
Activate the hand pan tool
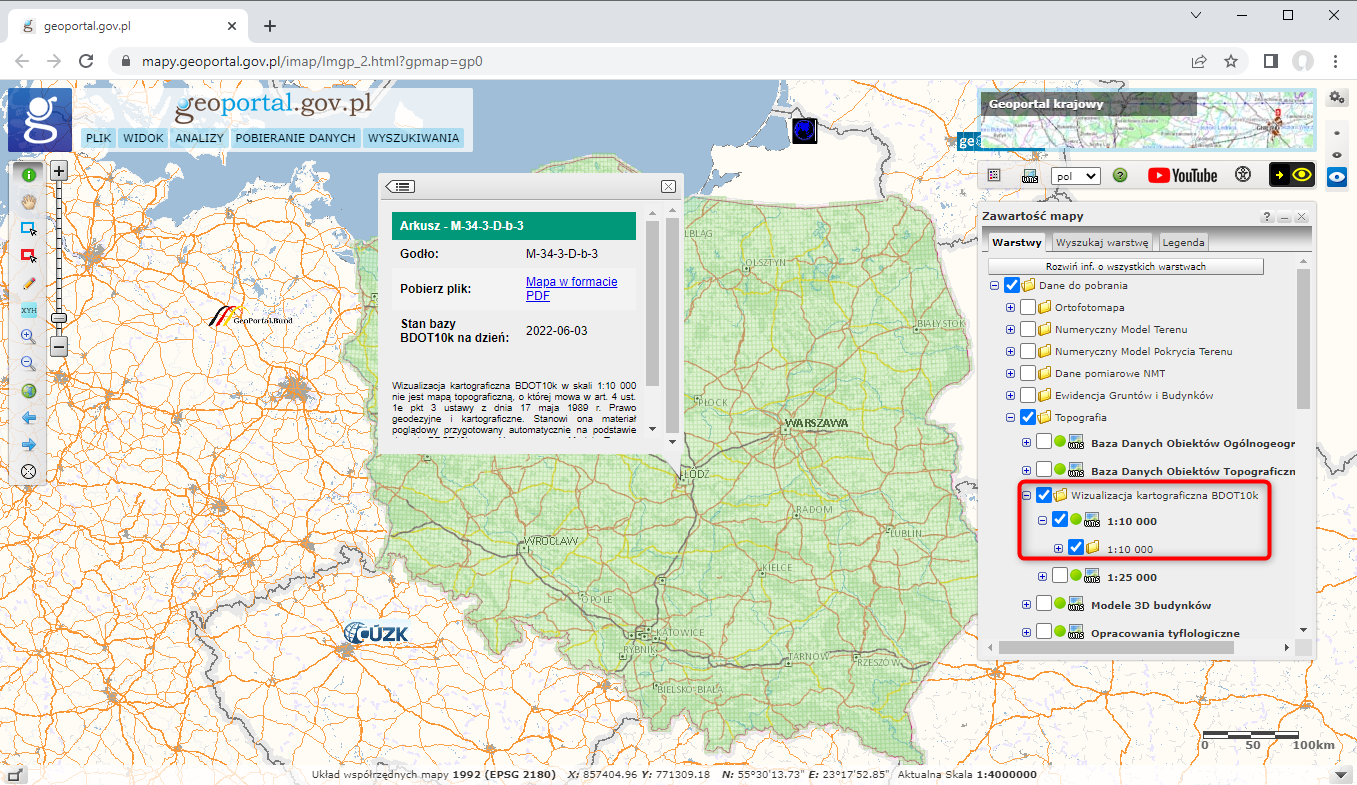[29, 201]
